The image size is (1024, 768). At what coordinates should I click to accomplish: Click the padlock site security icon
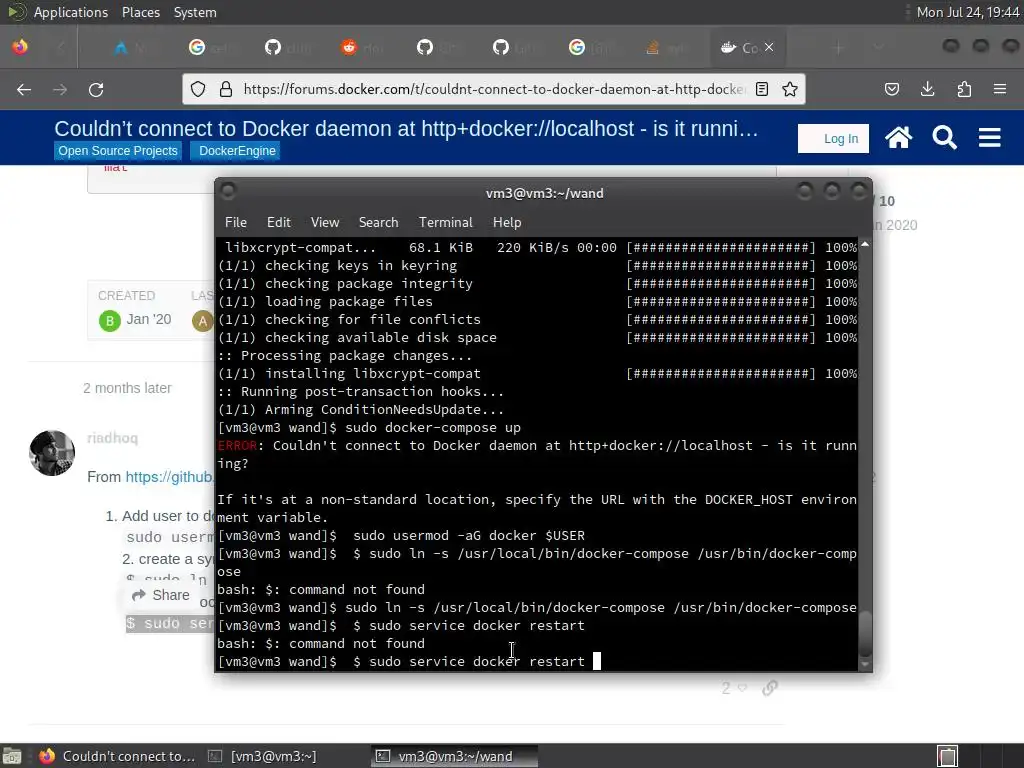pos(226,89)
